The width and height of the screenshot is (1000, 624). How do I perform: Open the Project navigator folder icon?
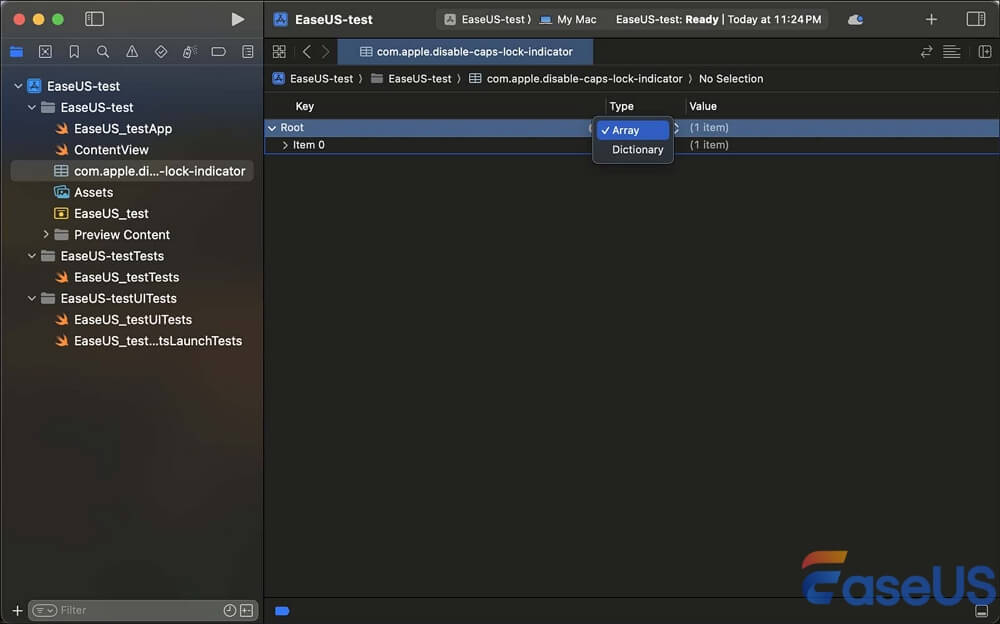(x=17, y=52)
